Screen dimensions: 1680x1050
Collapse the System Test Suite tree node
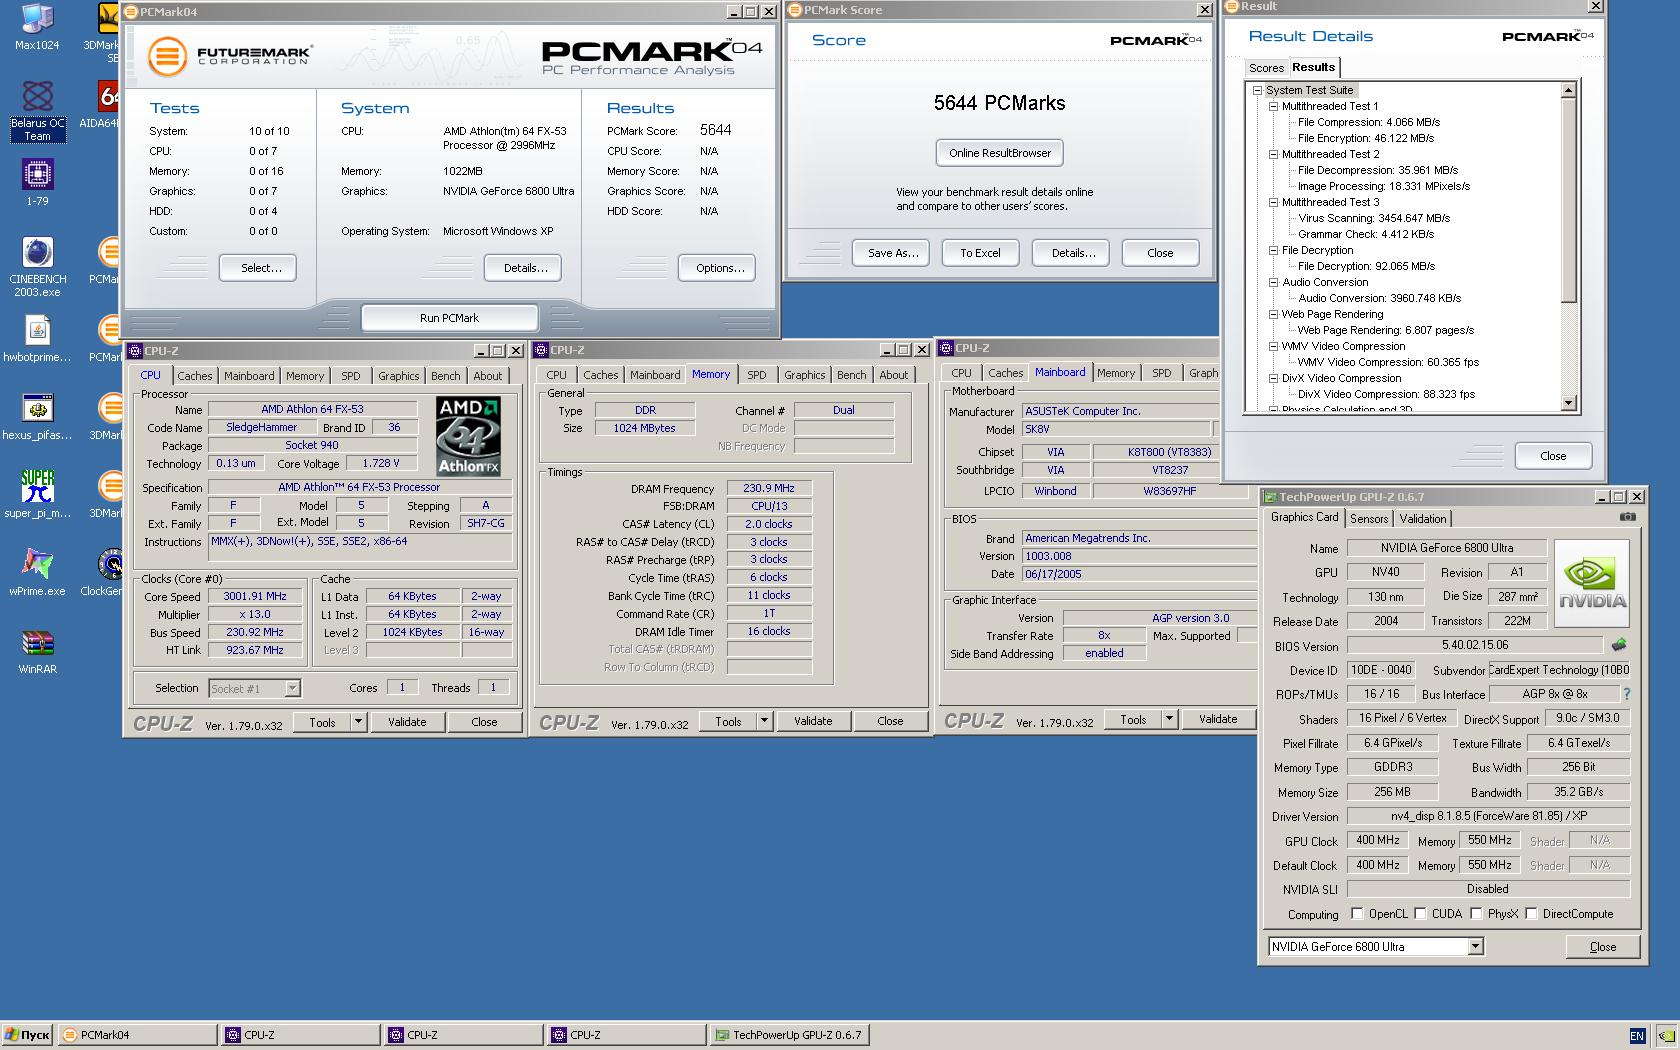point(1258,90)
